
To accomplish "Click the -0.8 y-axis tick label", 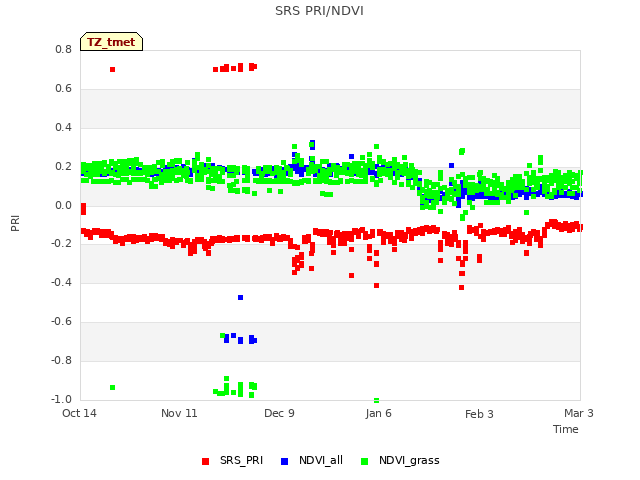I will coord(61,360).
